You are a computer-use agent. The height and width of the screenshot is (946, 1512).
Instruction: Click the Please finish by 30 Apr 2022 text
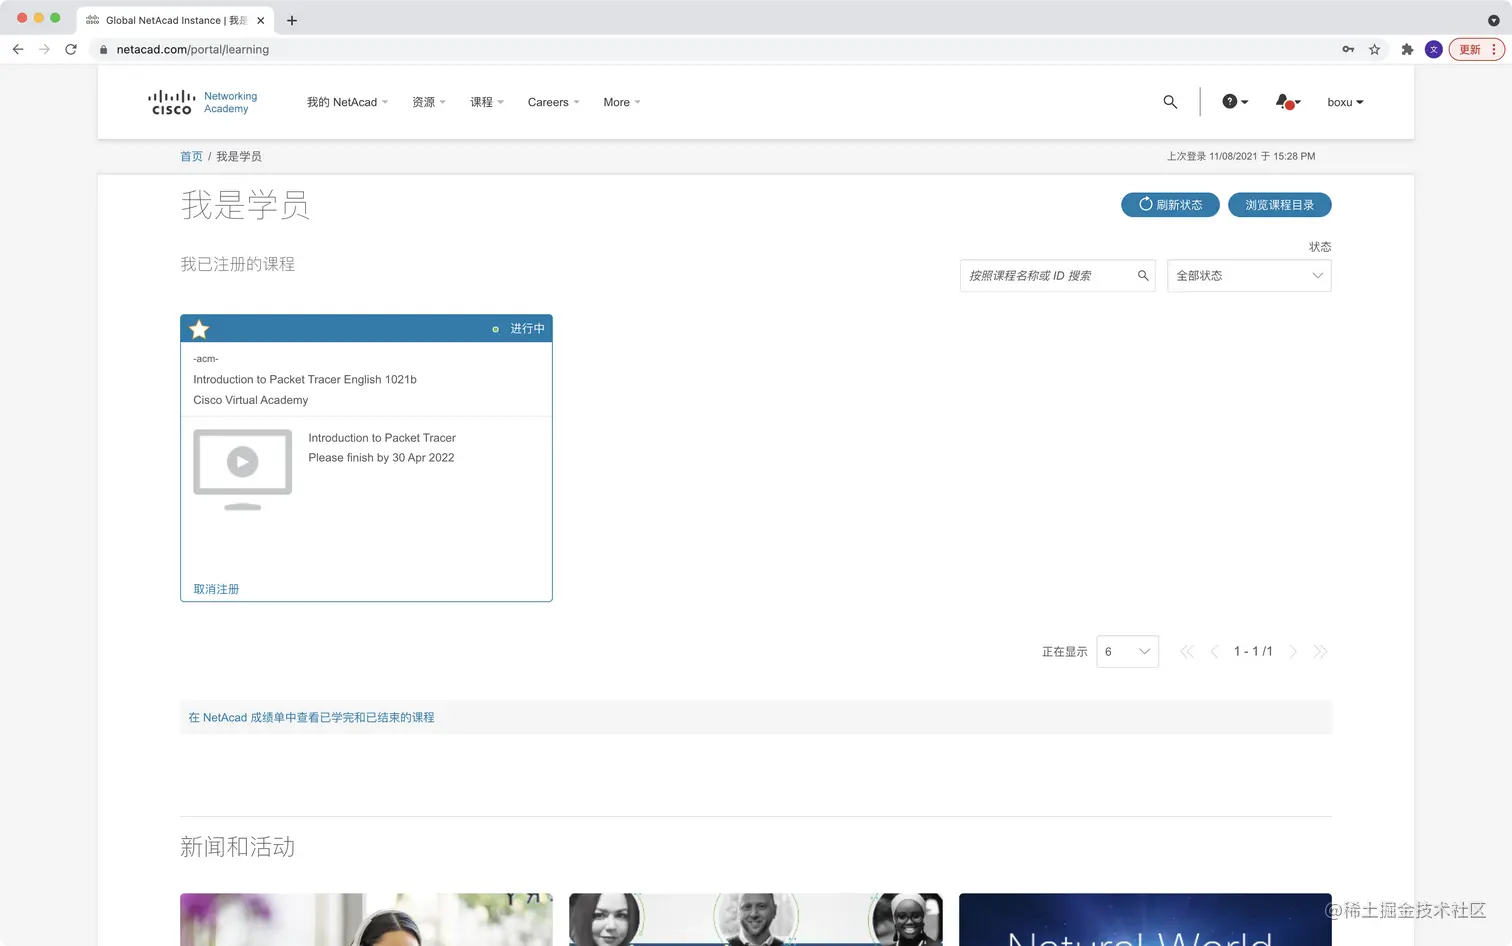(381, 458)
